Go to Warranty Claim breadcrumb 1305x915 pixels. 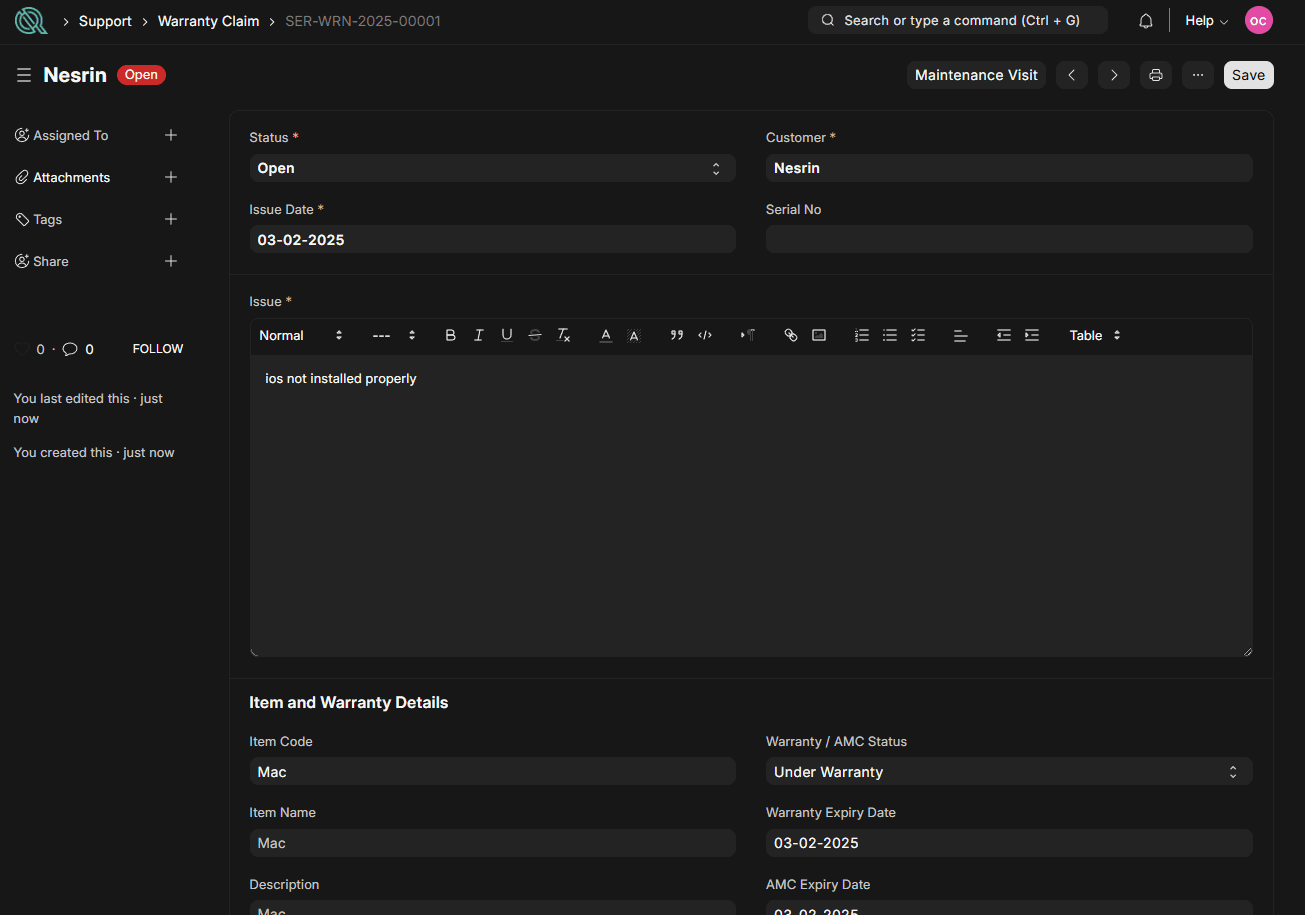208,21
